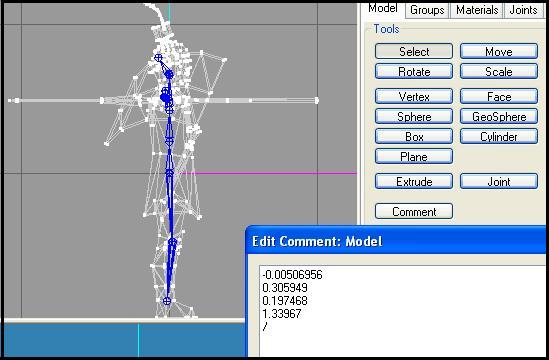Create a Sphere primitive
This screenshot has width=549, height=360.
[x=414, y=116]
